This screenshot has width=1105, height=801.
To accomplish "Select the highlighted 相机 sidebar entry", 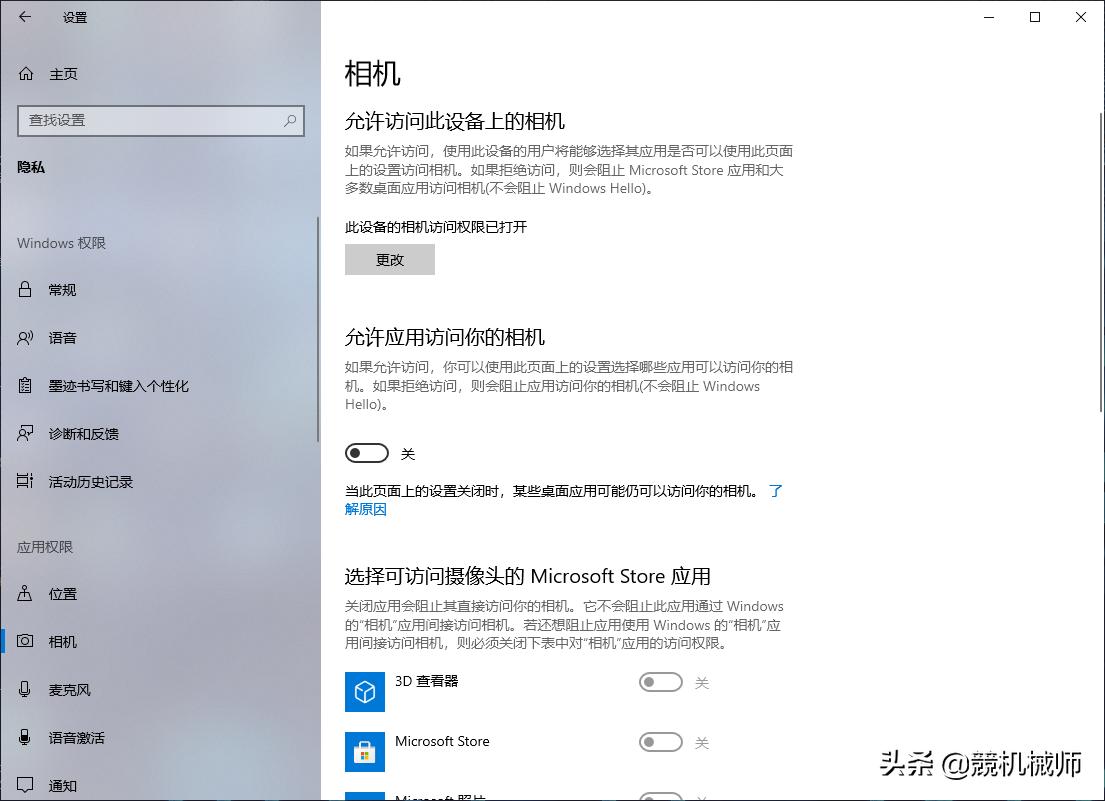I will pyautogui.click(x=24, y=641).
